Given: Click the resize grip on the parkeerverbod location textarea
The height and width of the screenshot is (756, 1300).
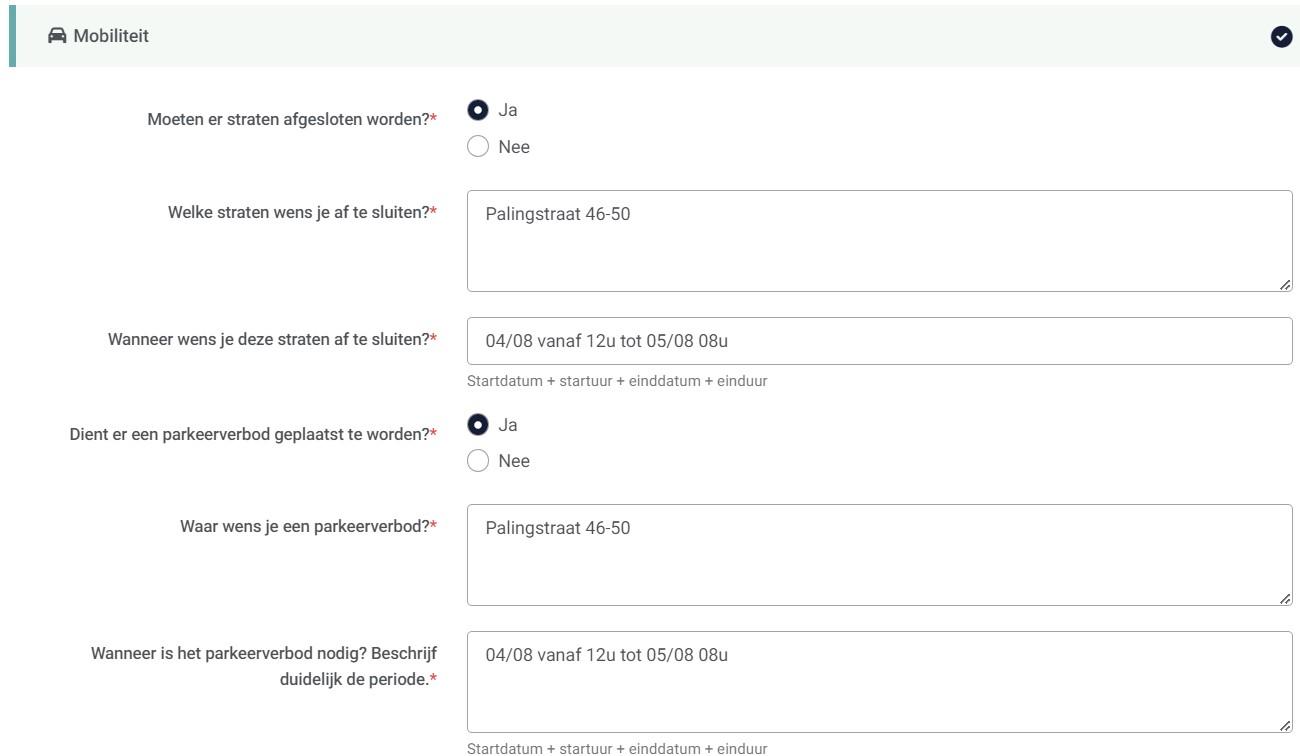Looking at the screenshot, I should [1285, 599].
